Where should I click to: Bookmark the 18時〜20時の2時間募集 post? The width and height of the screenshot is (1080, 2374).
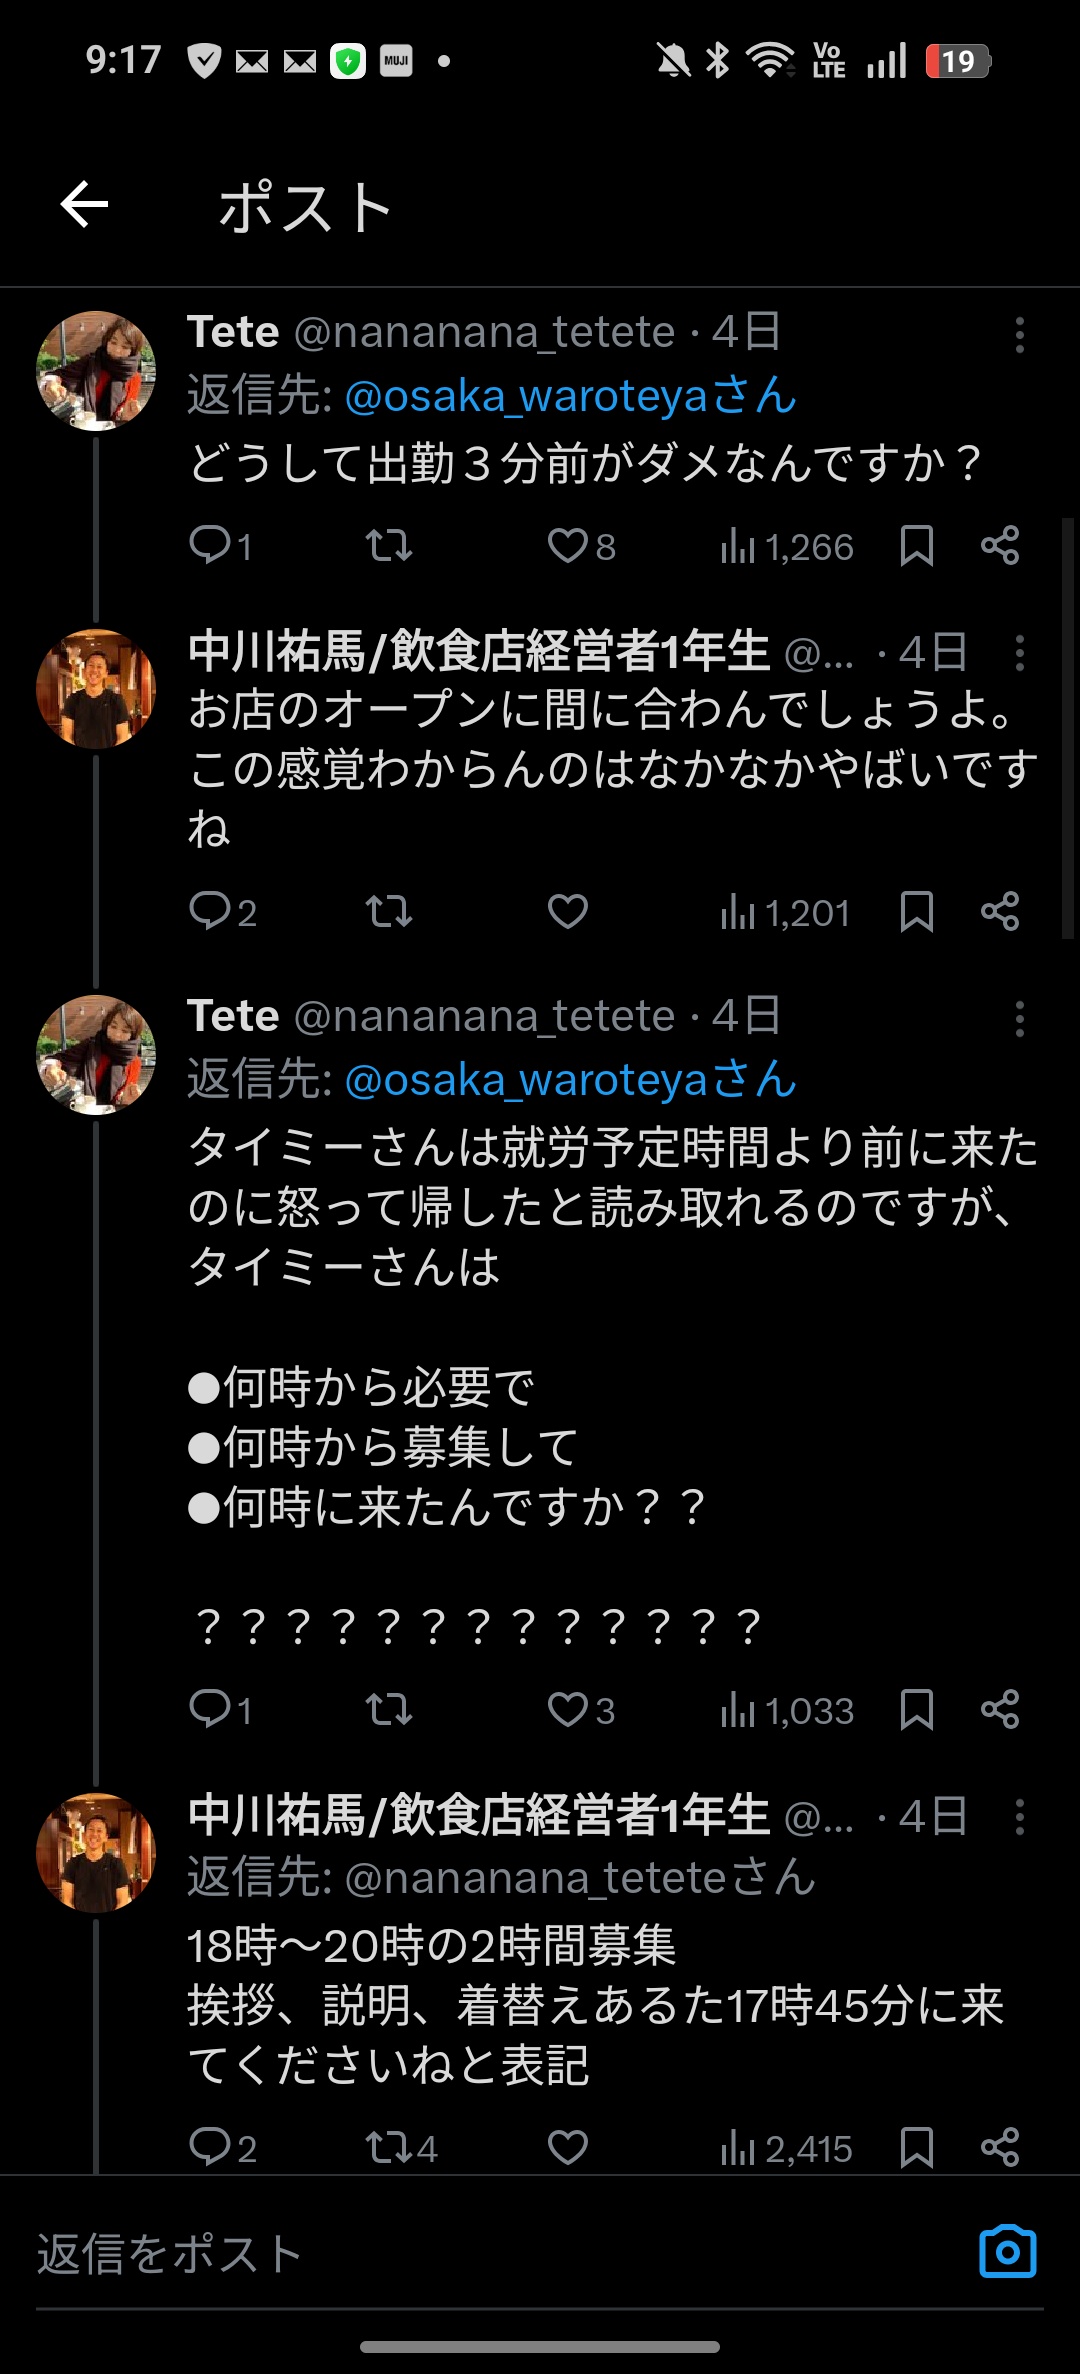point(916,2147)
